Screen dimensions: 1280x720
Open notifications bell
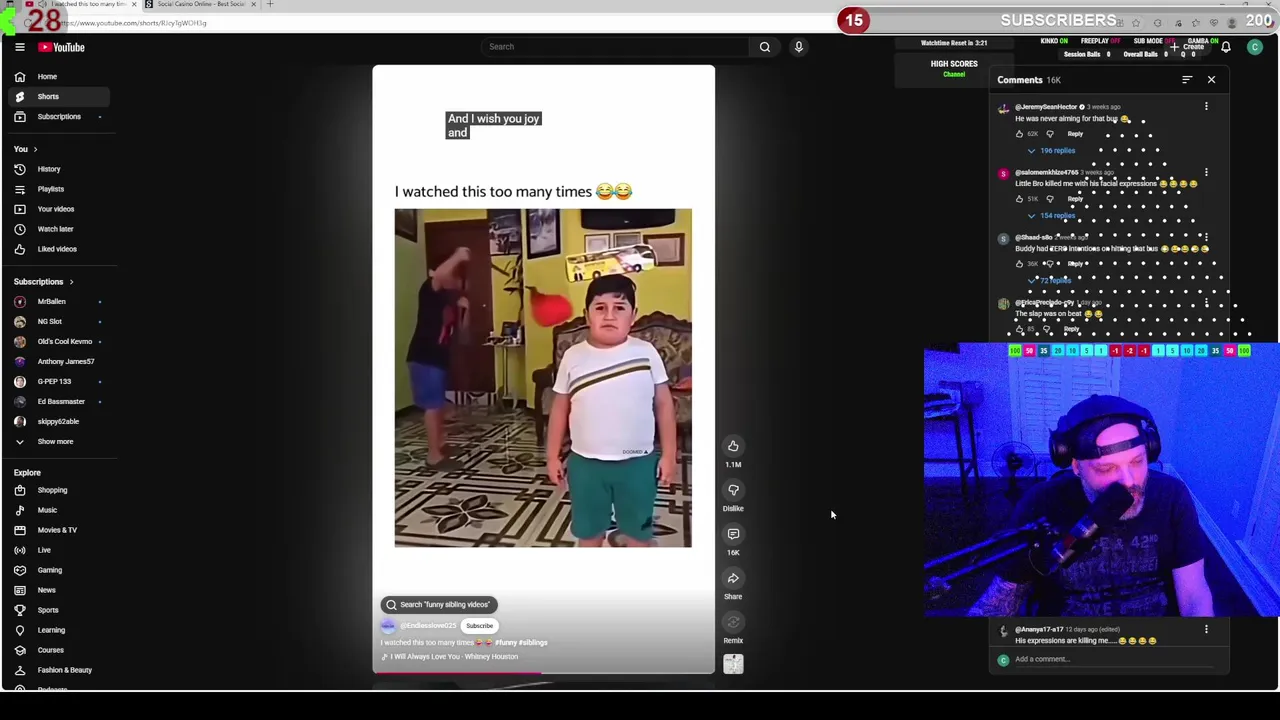1226,47
